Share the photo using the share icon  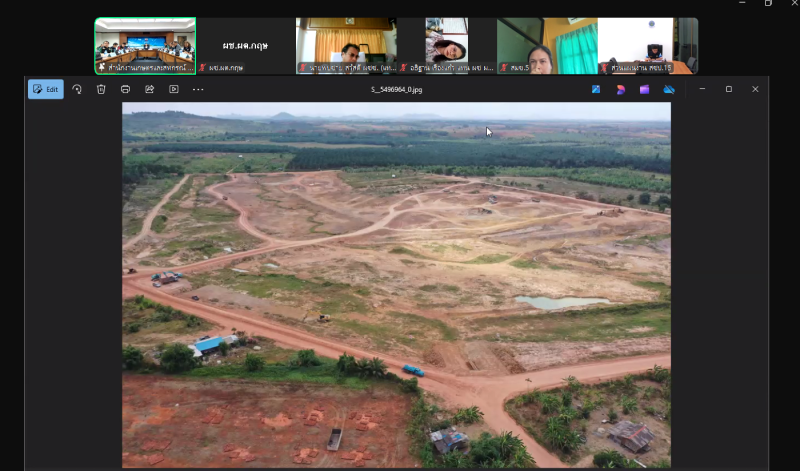[x=149, y=89]
